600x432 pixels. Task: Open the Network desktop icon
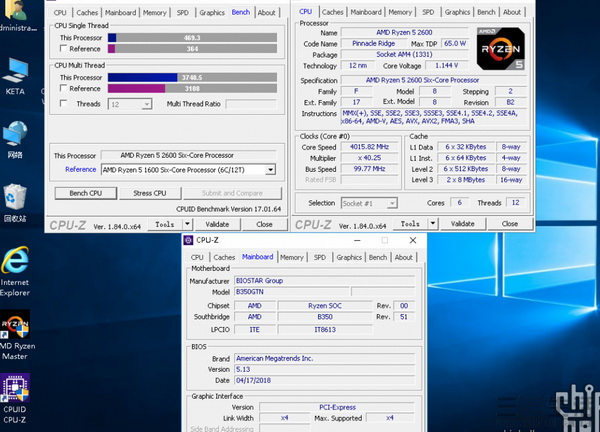click(x=15, y=134)
